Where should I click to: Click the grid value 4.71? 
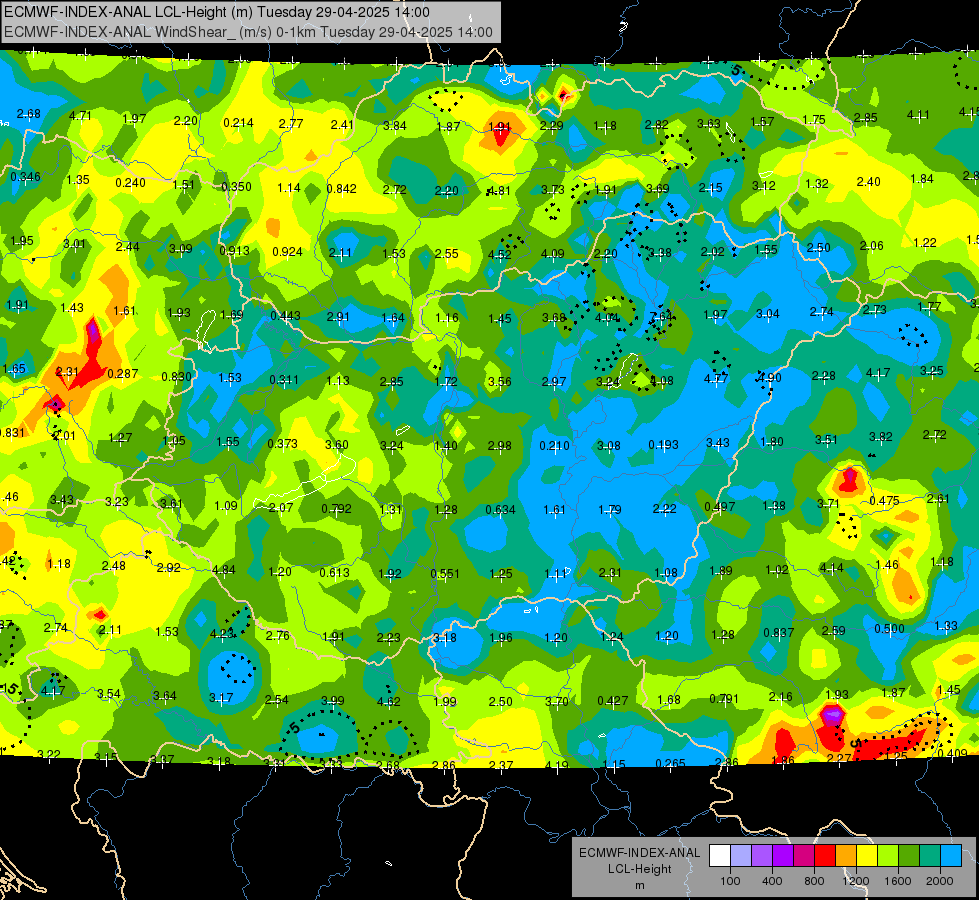[x=80, y=116]
